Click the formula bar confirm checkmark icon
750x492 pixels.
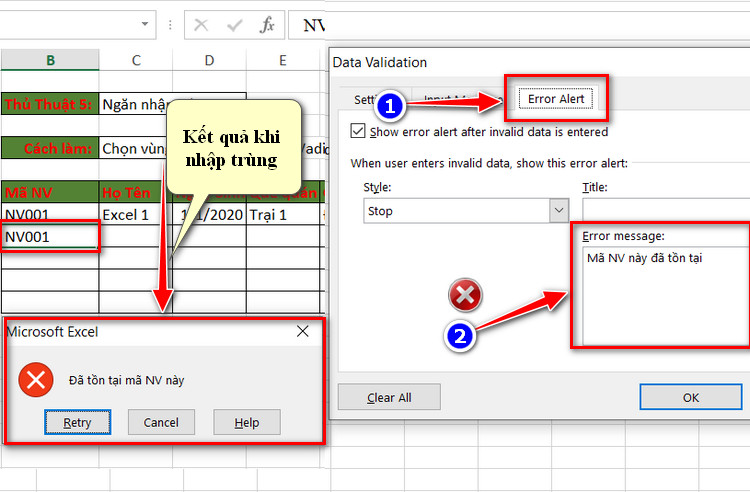click(234, 25)
